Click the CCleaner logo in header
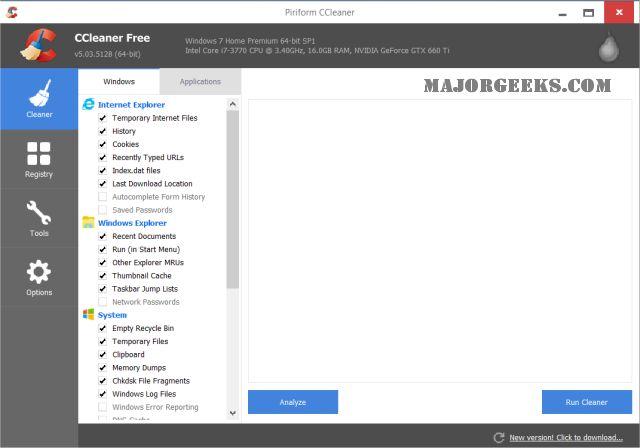640x448 pixels. point(39,45)
